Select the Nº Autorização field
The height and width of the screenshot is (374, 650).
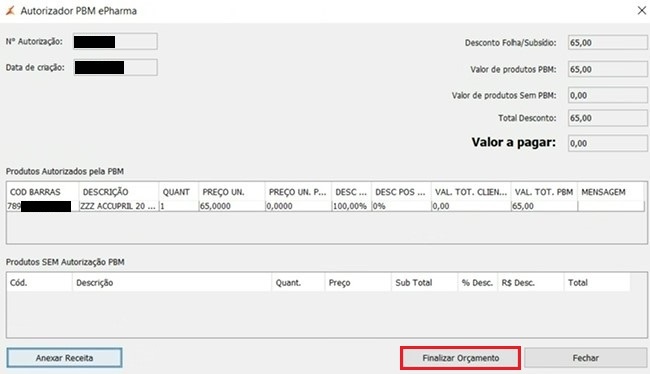click(115, 41)
